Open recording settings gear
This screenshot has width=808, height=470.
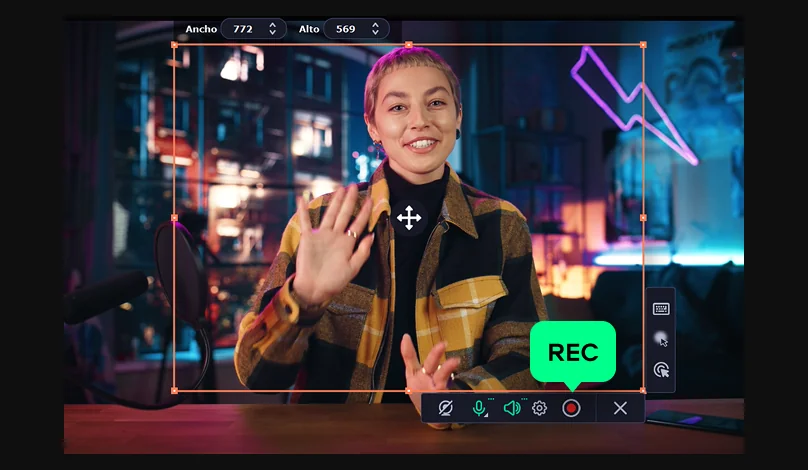pyautogui.click(x=540, y=408)
